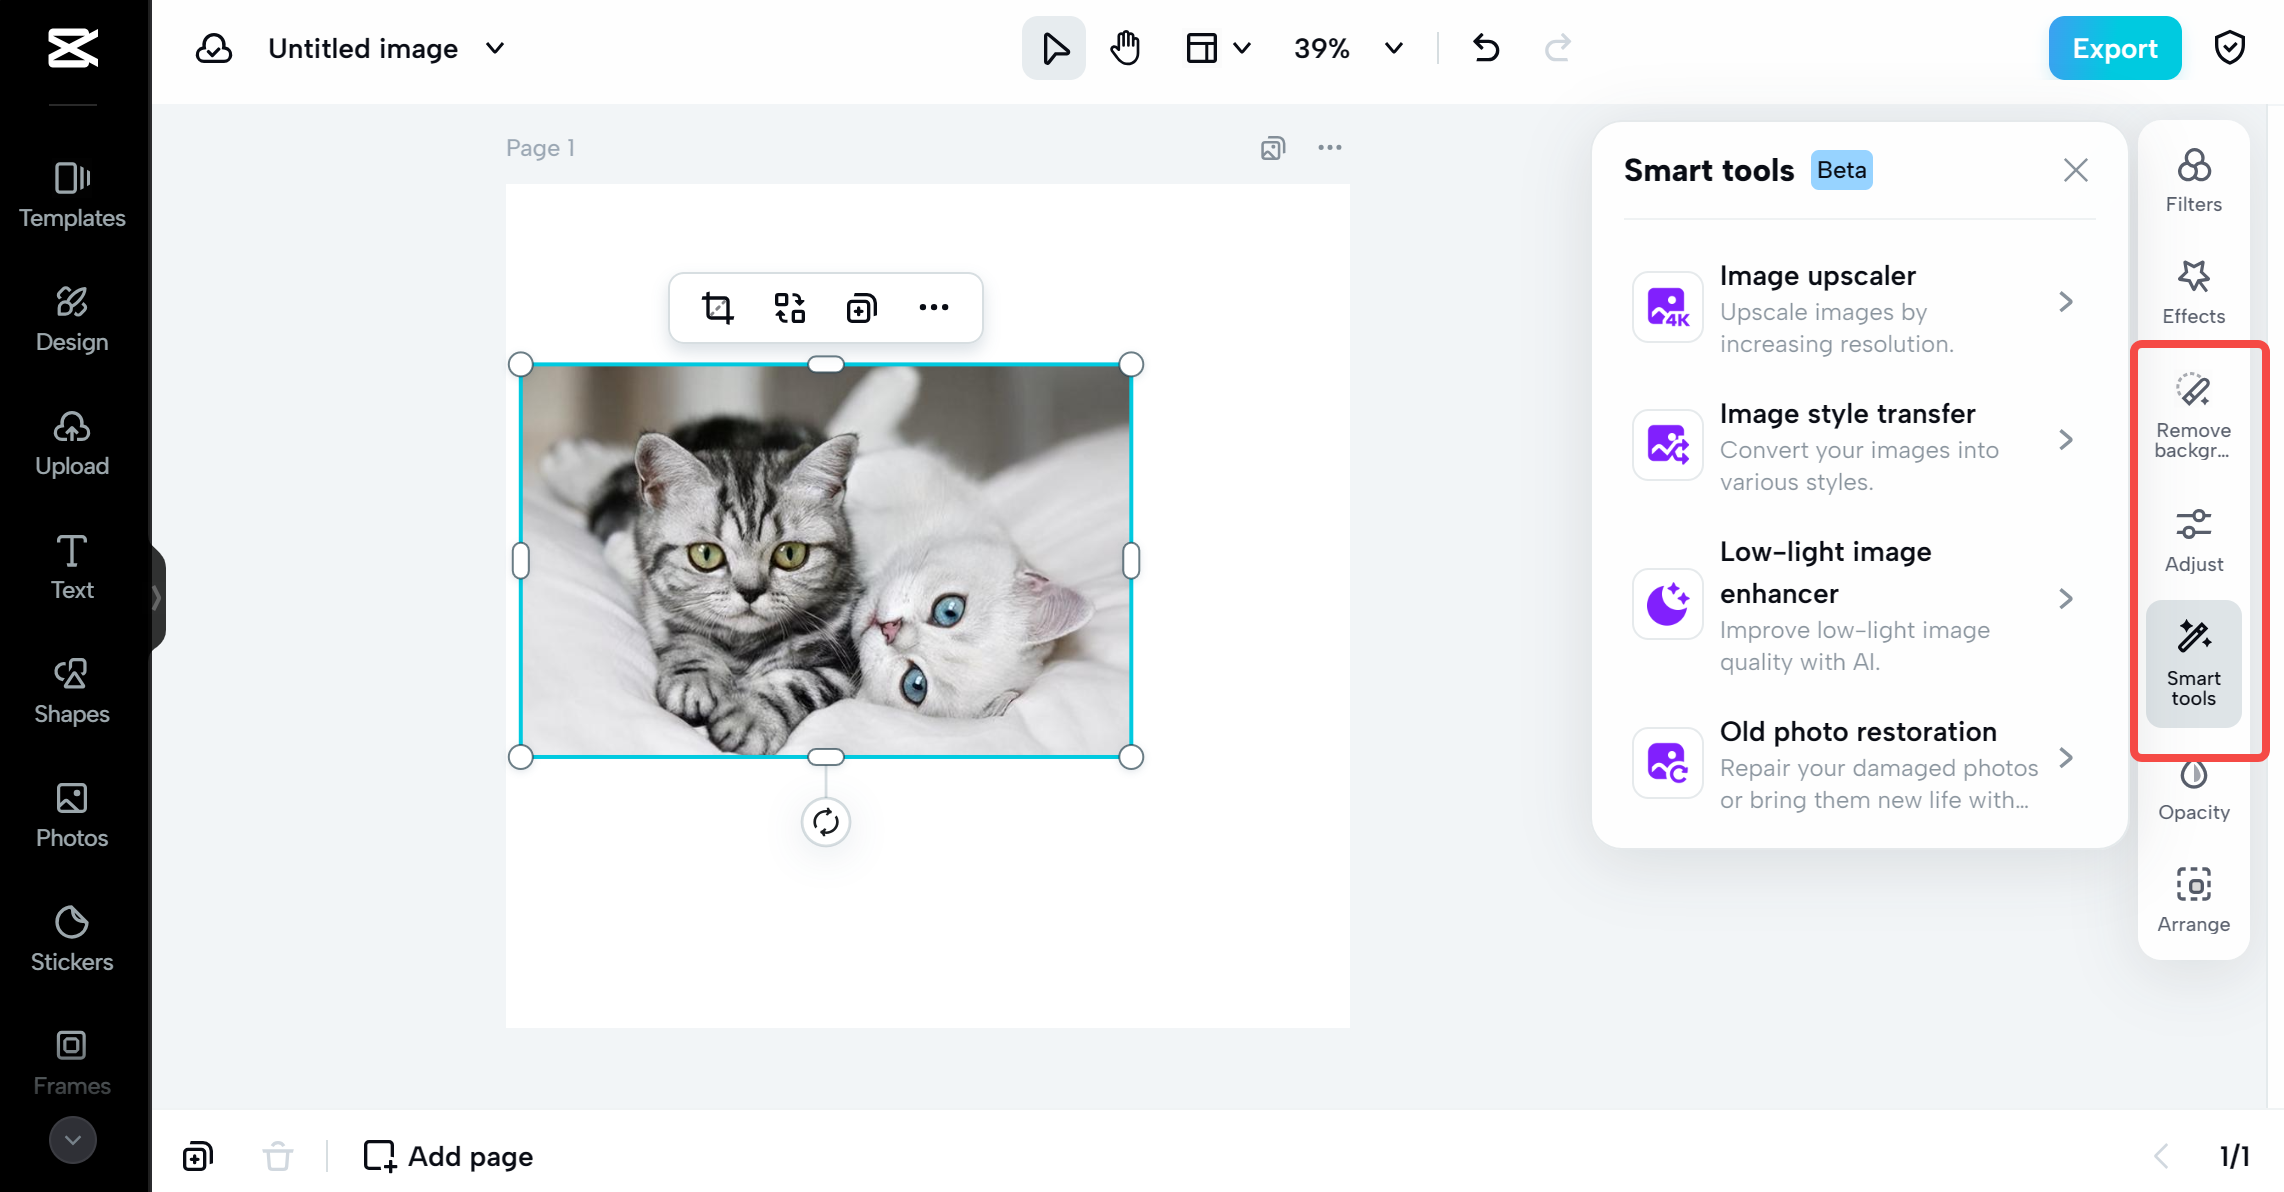Open the Filters panel
The height and width of the screenshot is (1192, 2284).
pyautogui.click(x=2193, y=180)
